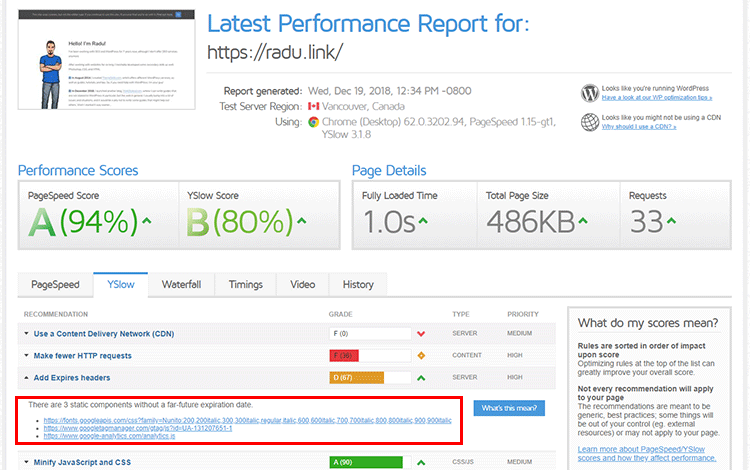Click green up arrow on Expires headers row
Viewport: 750px width, 470px height.
click(421, 378)
